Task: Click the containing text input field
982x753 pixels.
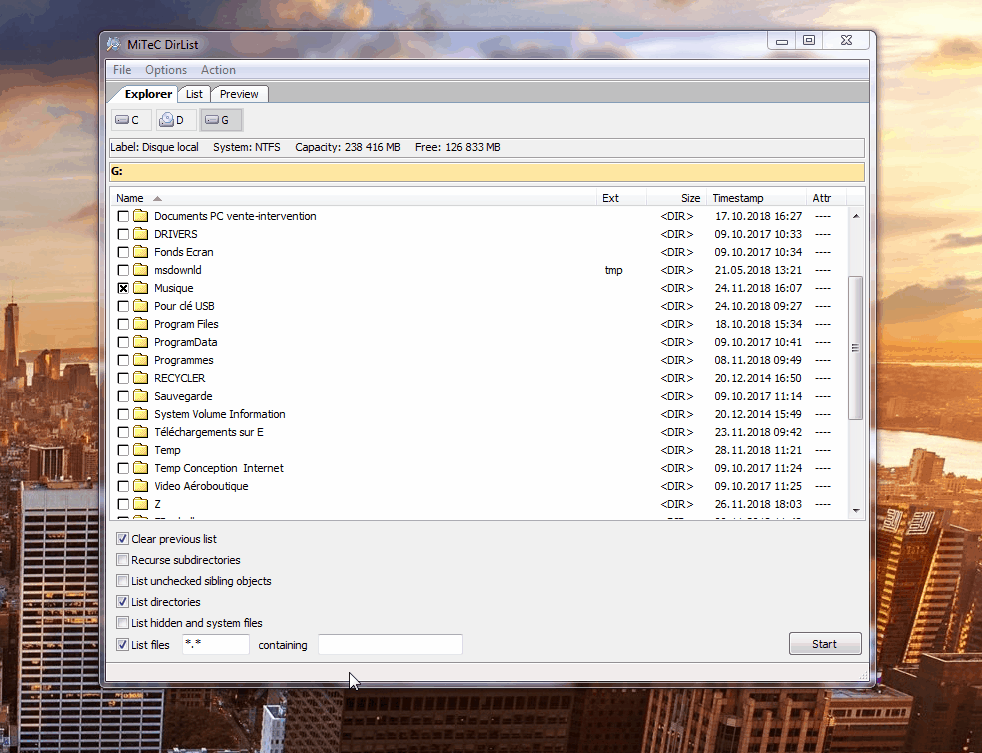Action: click(x=390, y=645)
